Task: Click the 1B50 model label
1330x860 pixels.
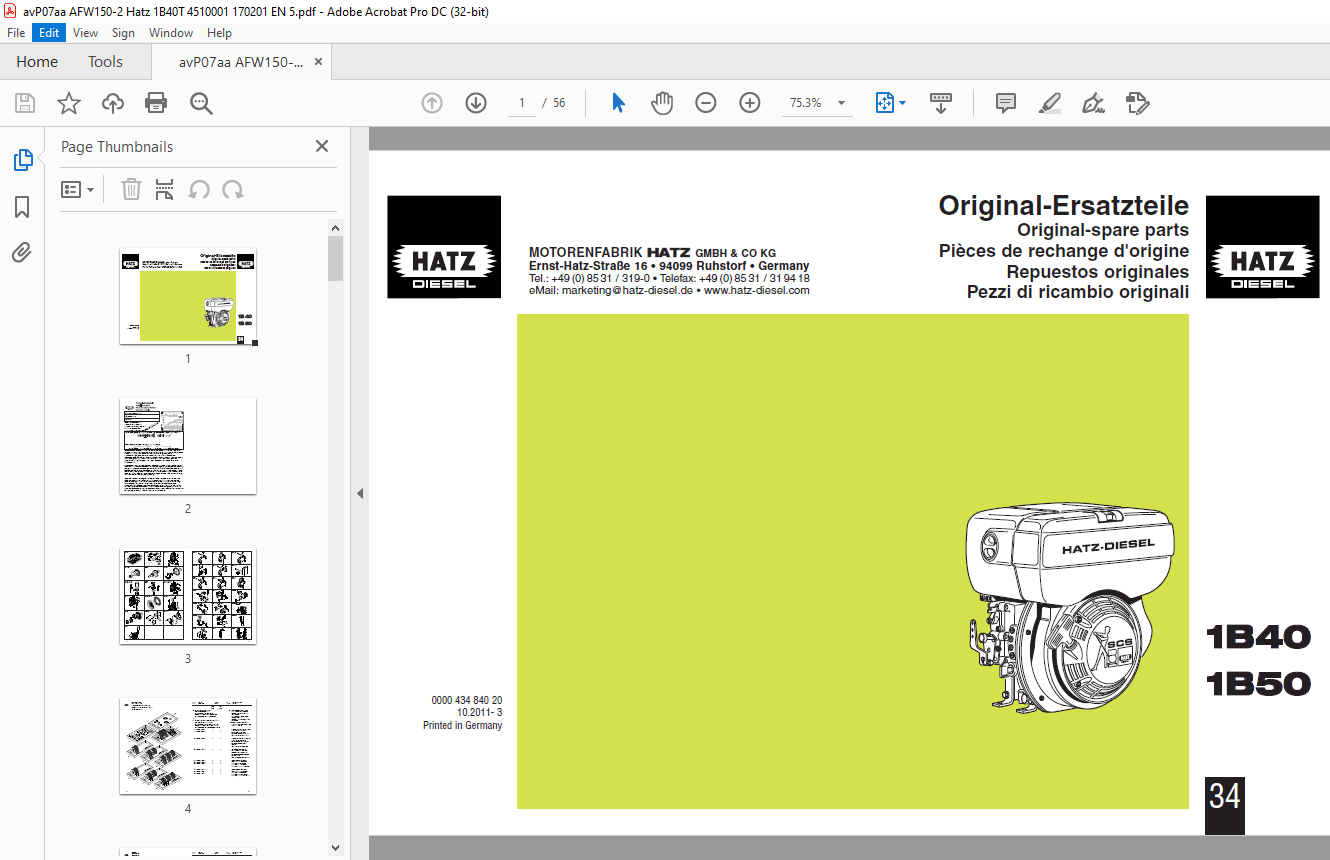Action: (1258, 684)
